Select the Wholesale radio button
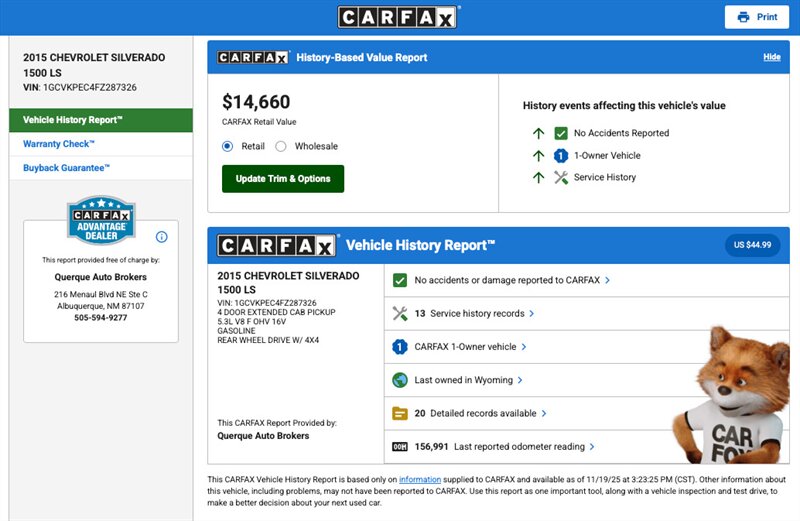This screenshot has height=521, width=800. pos(281,146)
